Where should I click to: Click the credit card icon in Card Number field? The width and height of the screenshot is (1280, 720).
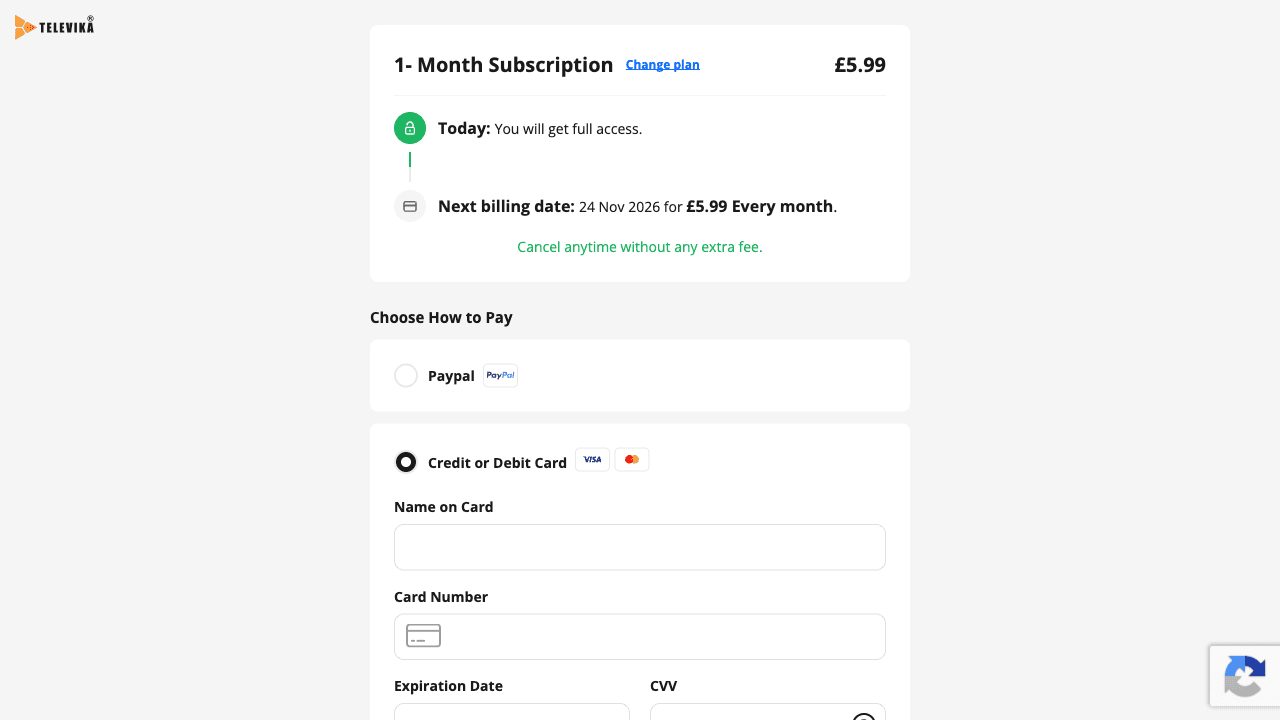[x=424, y=636]
